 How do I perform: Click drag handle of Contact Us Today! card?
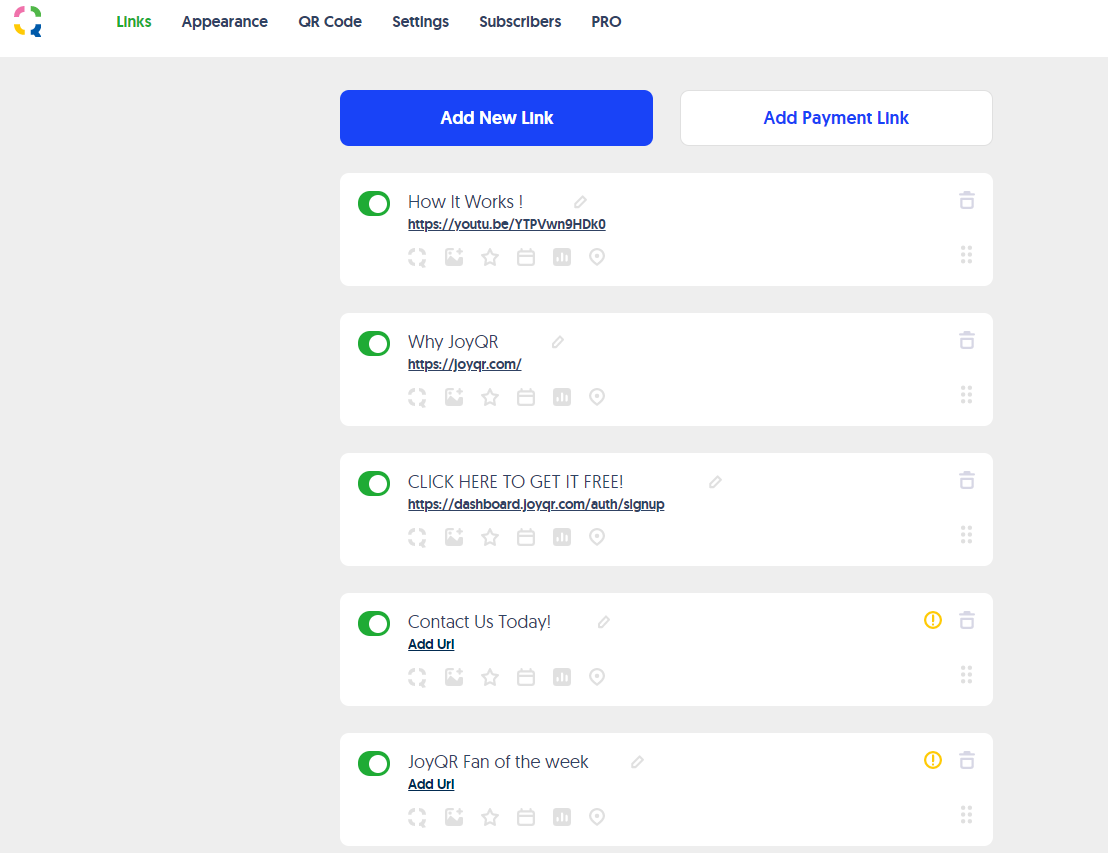click(x=967, y=674)
